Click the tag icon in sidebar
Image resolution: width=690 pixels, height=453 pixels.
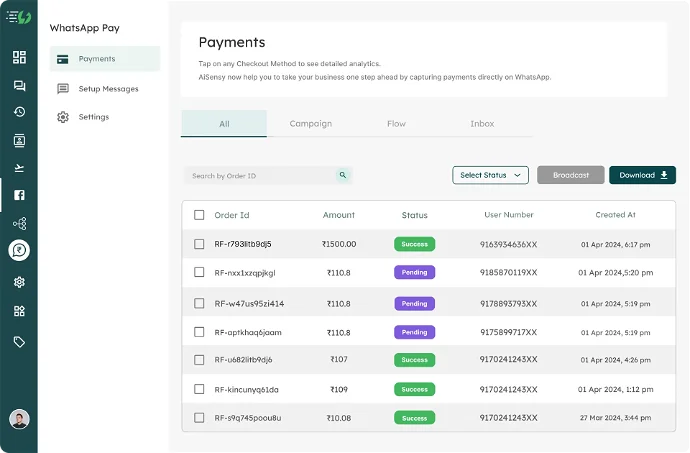click(x=19, y=341)
